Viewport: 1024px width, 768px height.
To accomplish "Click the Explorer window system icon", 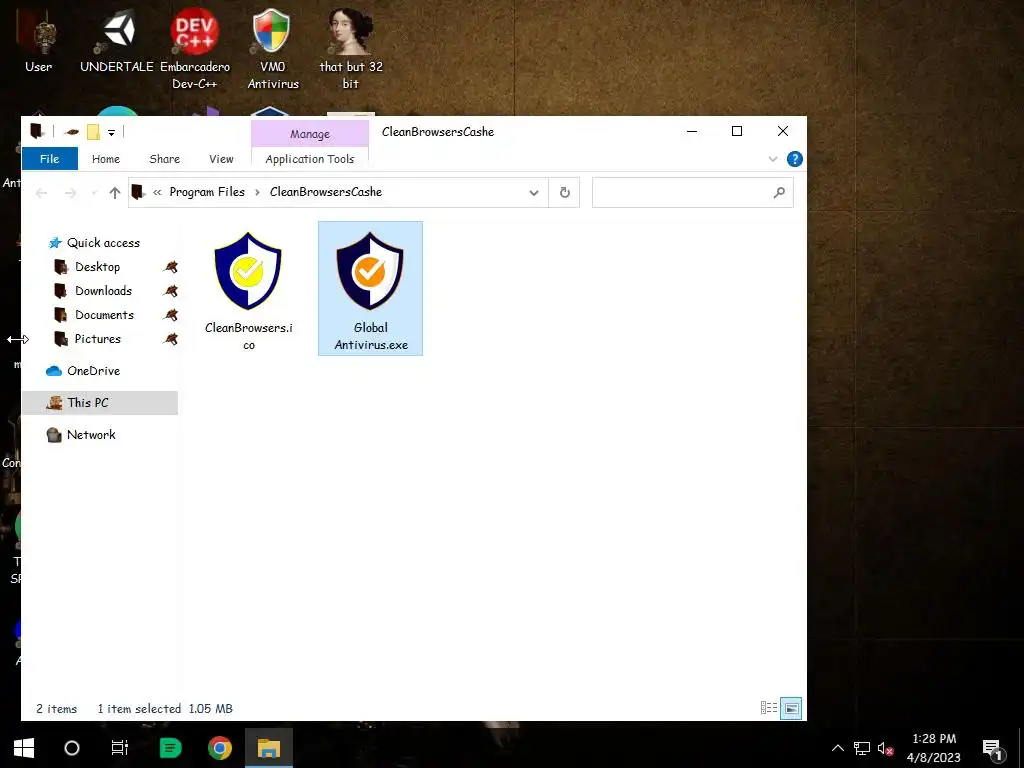I will [37, 132].
